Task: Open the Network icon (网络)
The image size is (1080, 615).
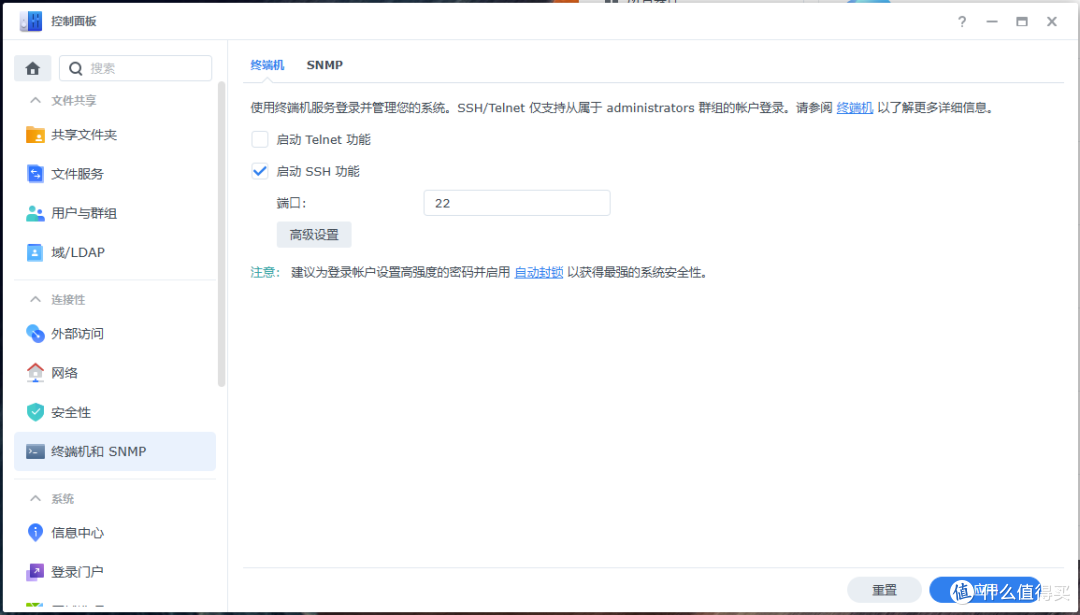Action: (35, 373)
